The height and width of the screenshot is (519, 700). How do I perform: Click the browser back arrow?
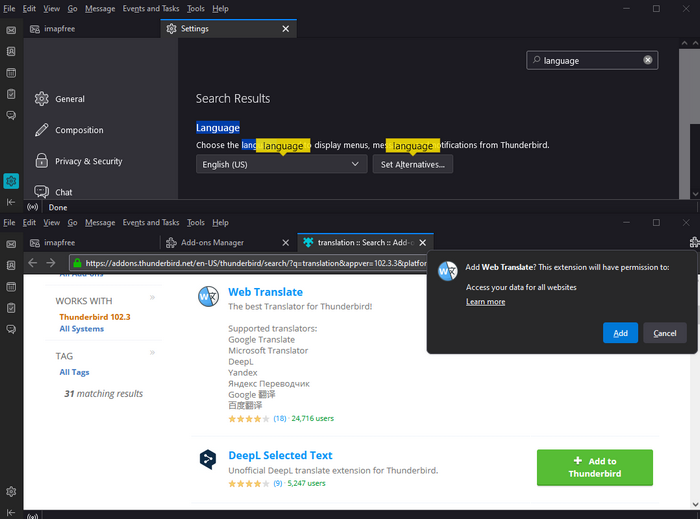[x=33, y=262]
